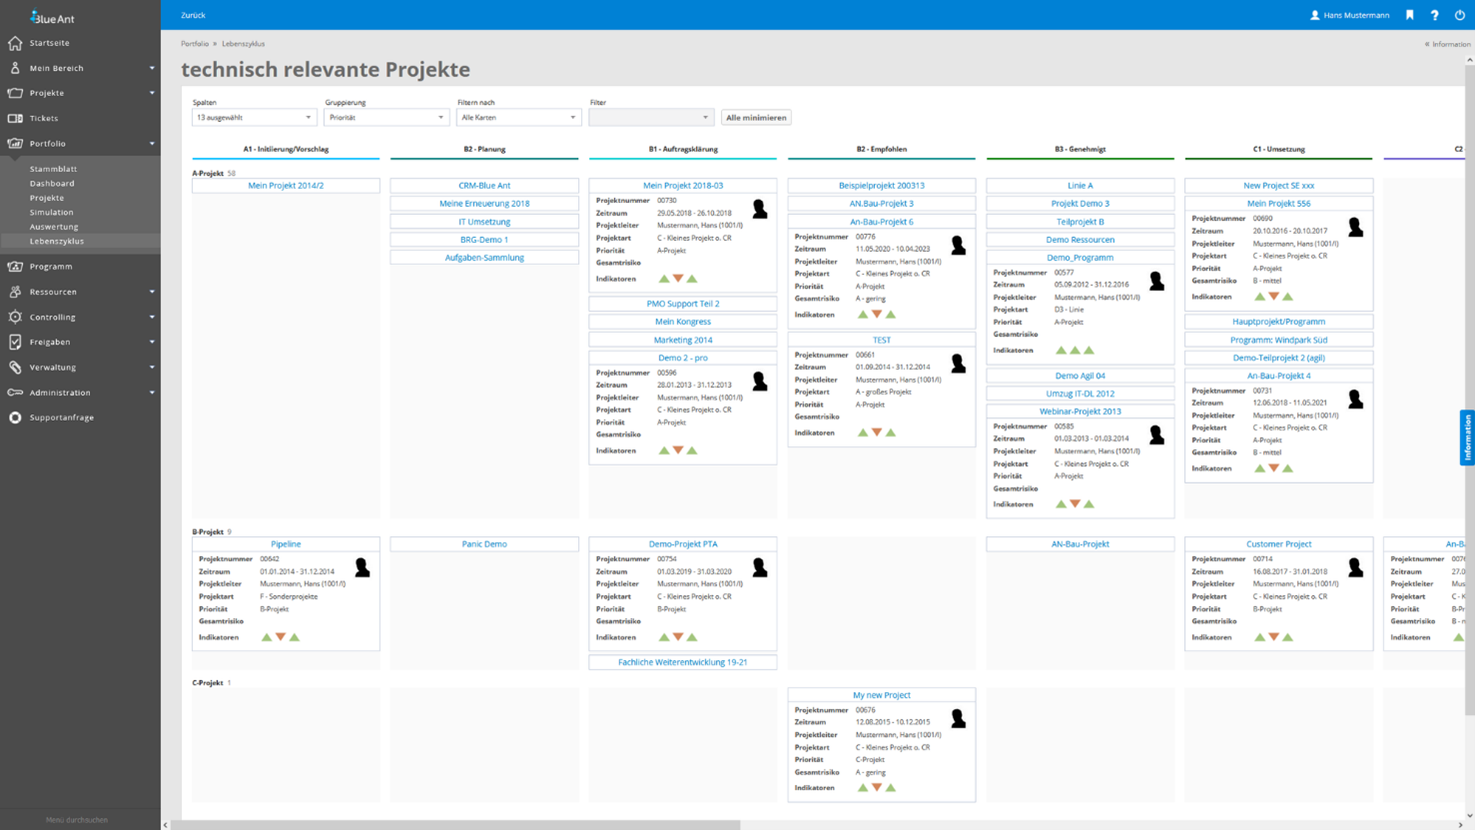Open the Gruppierung dropdown
This screenshot has height=830, width=1475.
click(x=385, y=118)
